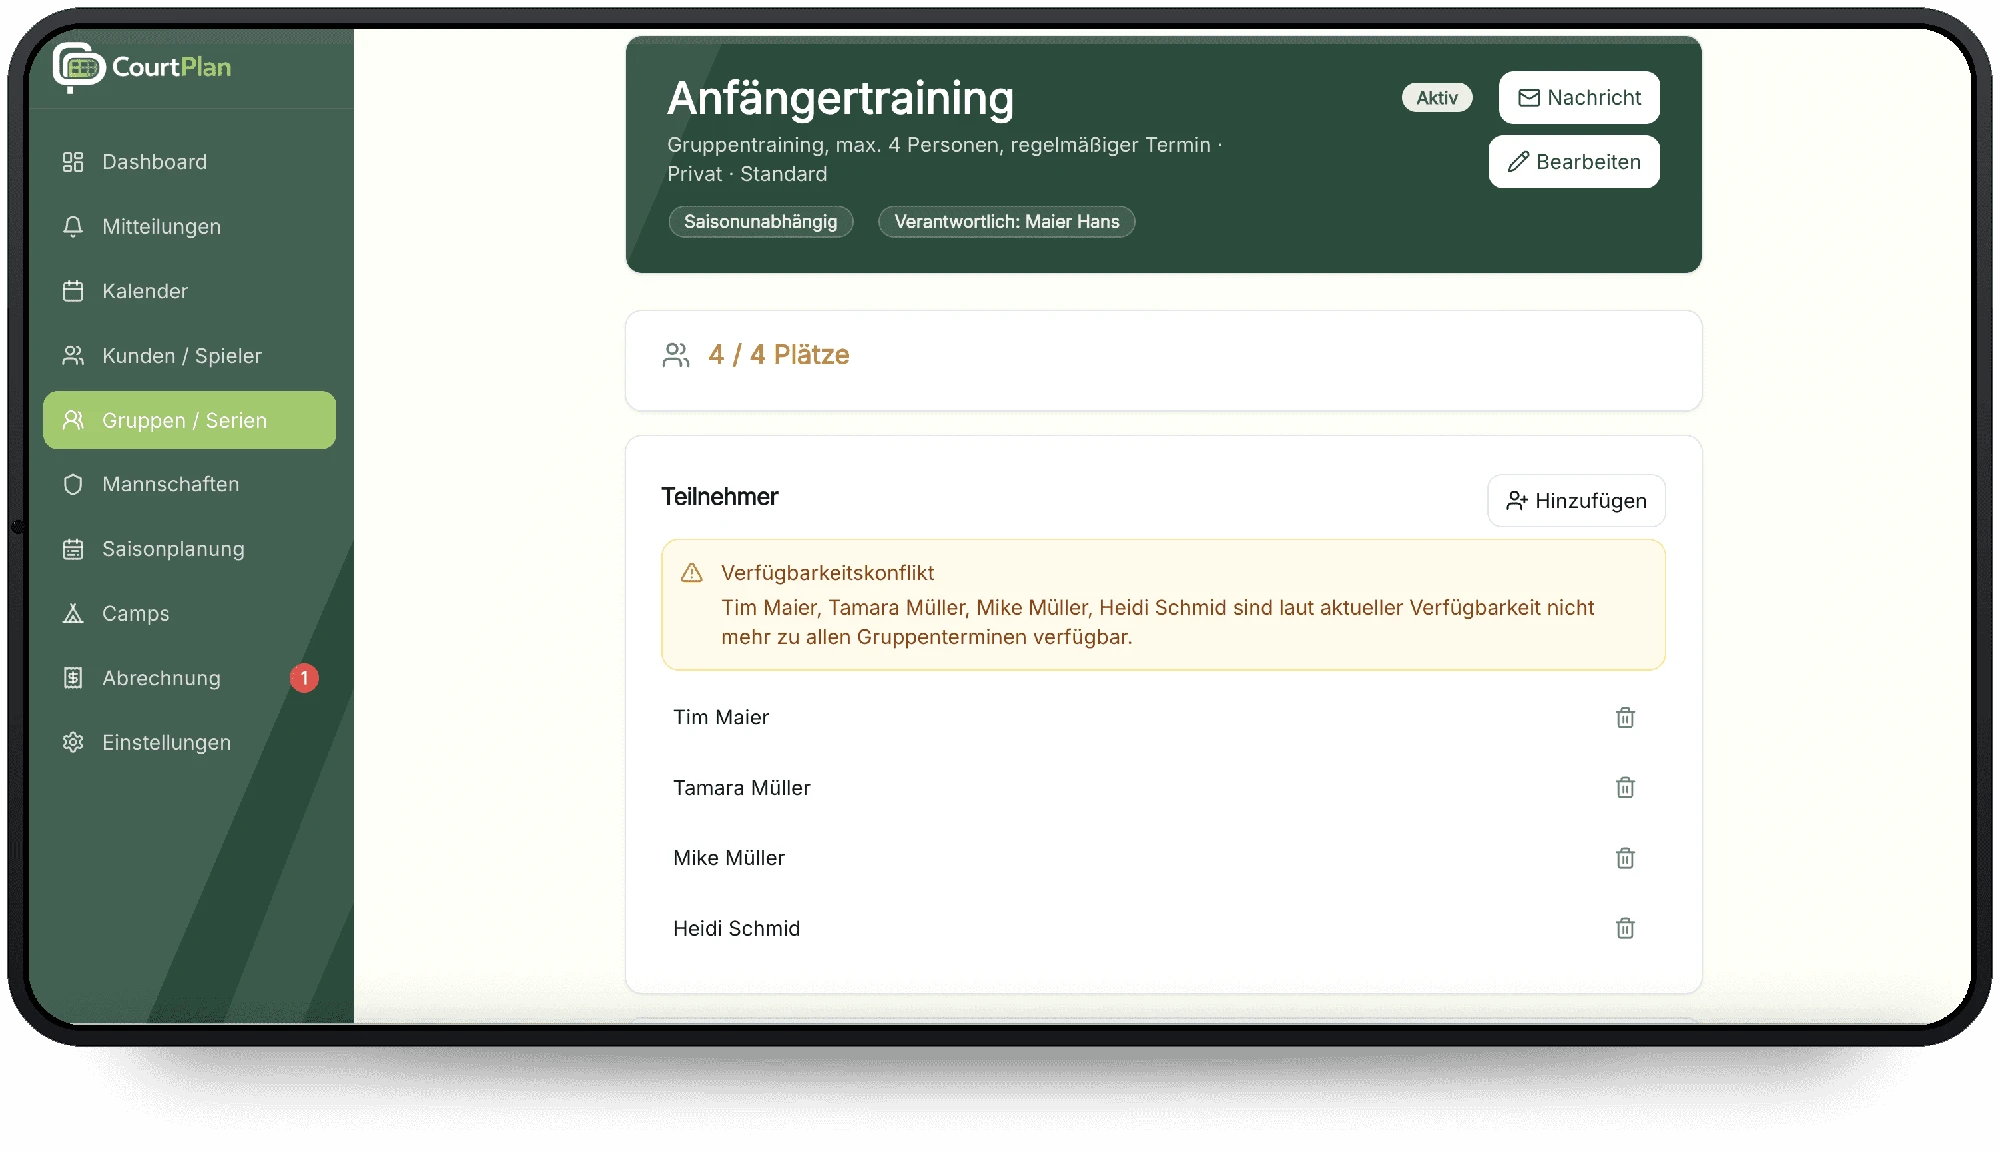Click the Nachricht button
The image size is (2000, 1152).
pyautogui.click(x=1579, y=98)
